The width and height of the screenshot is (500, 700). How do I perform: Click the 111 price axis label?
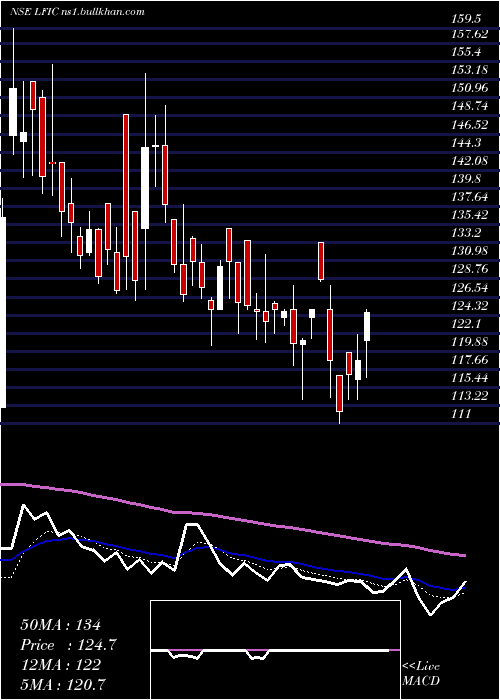[461, 414]
